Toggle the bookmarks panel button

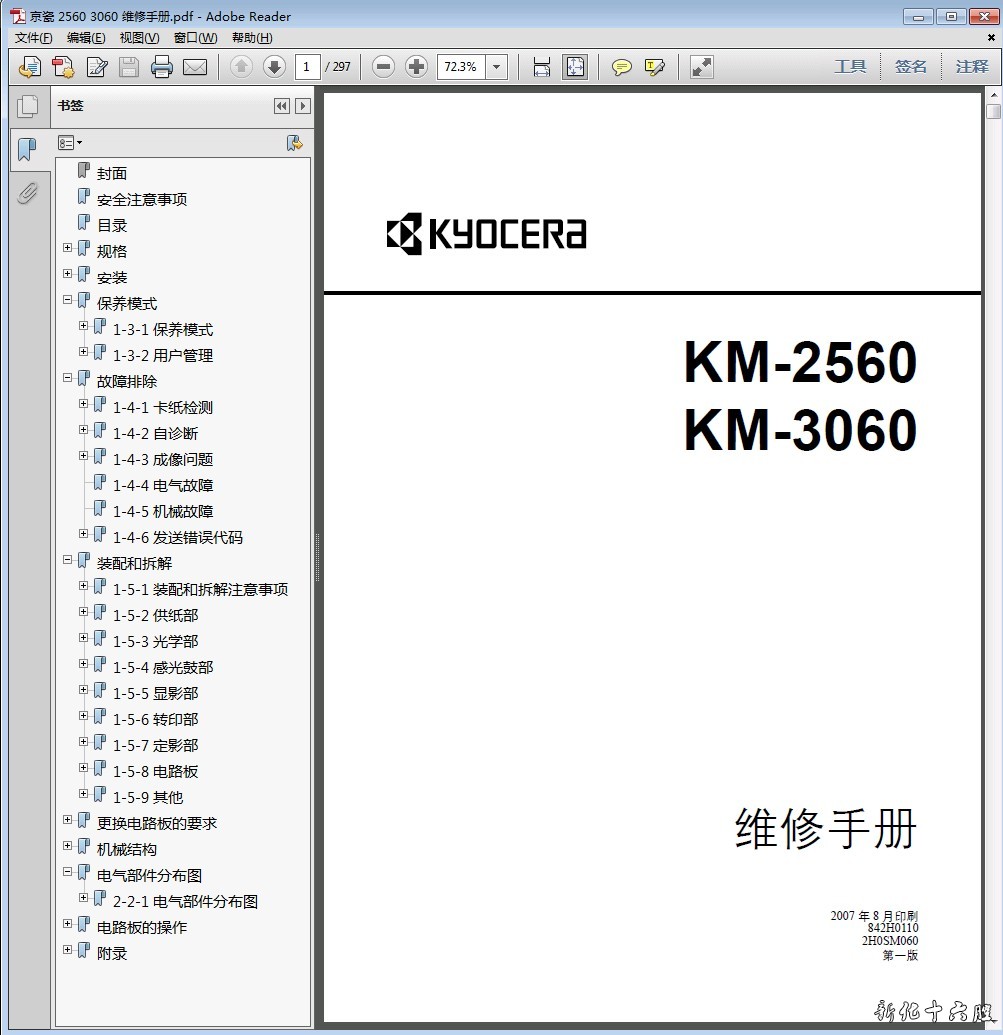28,150
